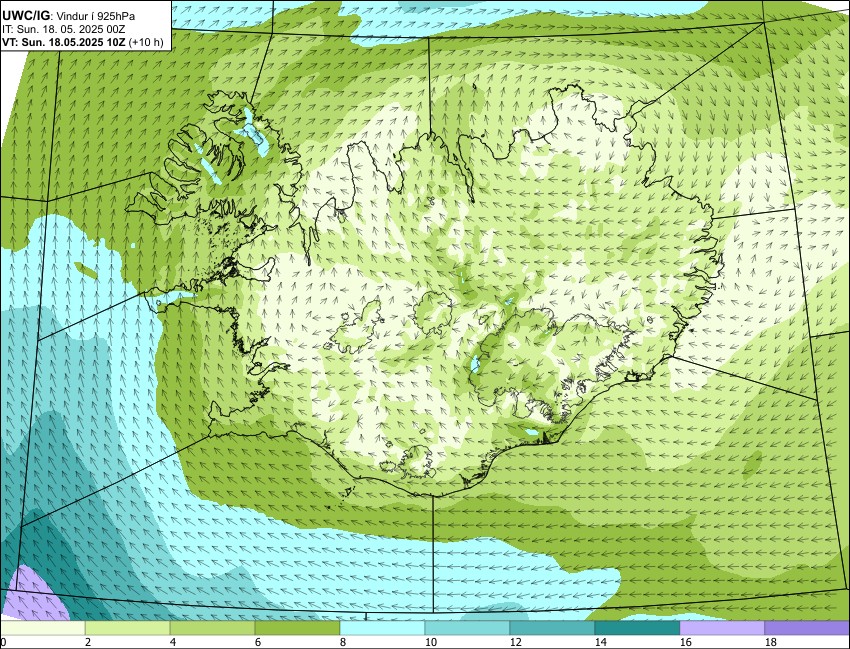
Task: Click the legend value "6"
Action: [257, 642]
